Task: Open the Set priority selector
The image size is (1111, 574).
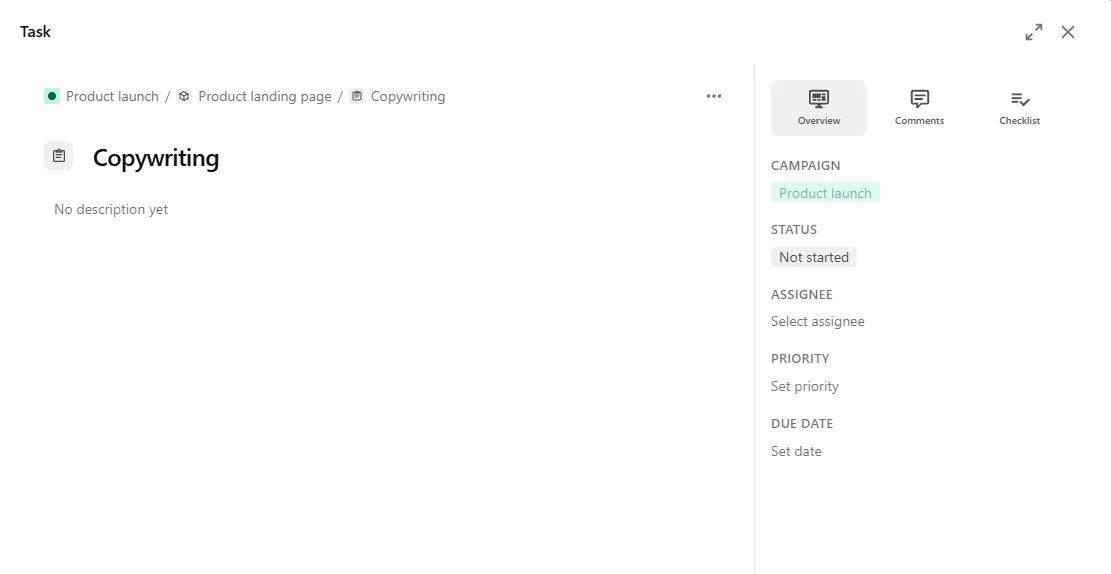Action: pyautogui.click(x=805, y=386)
